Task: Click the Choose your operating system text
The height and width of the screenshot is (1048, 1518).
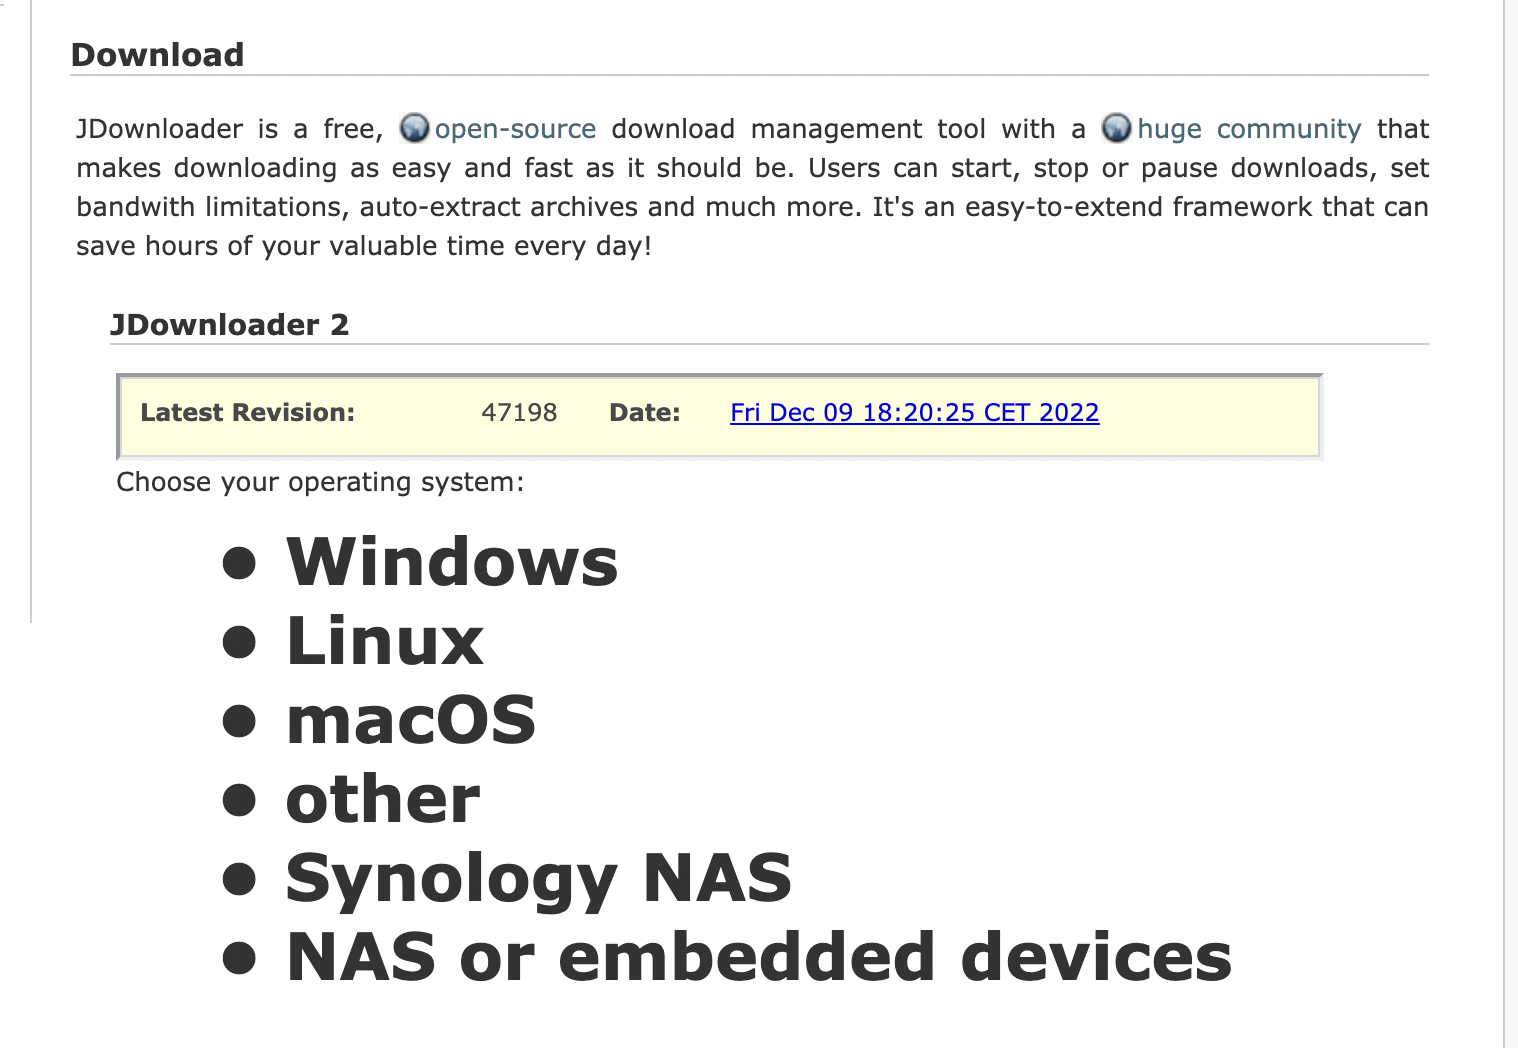Action: pos(320,482)
